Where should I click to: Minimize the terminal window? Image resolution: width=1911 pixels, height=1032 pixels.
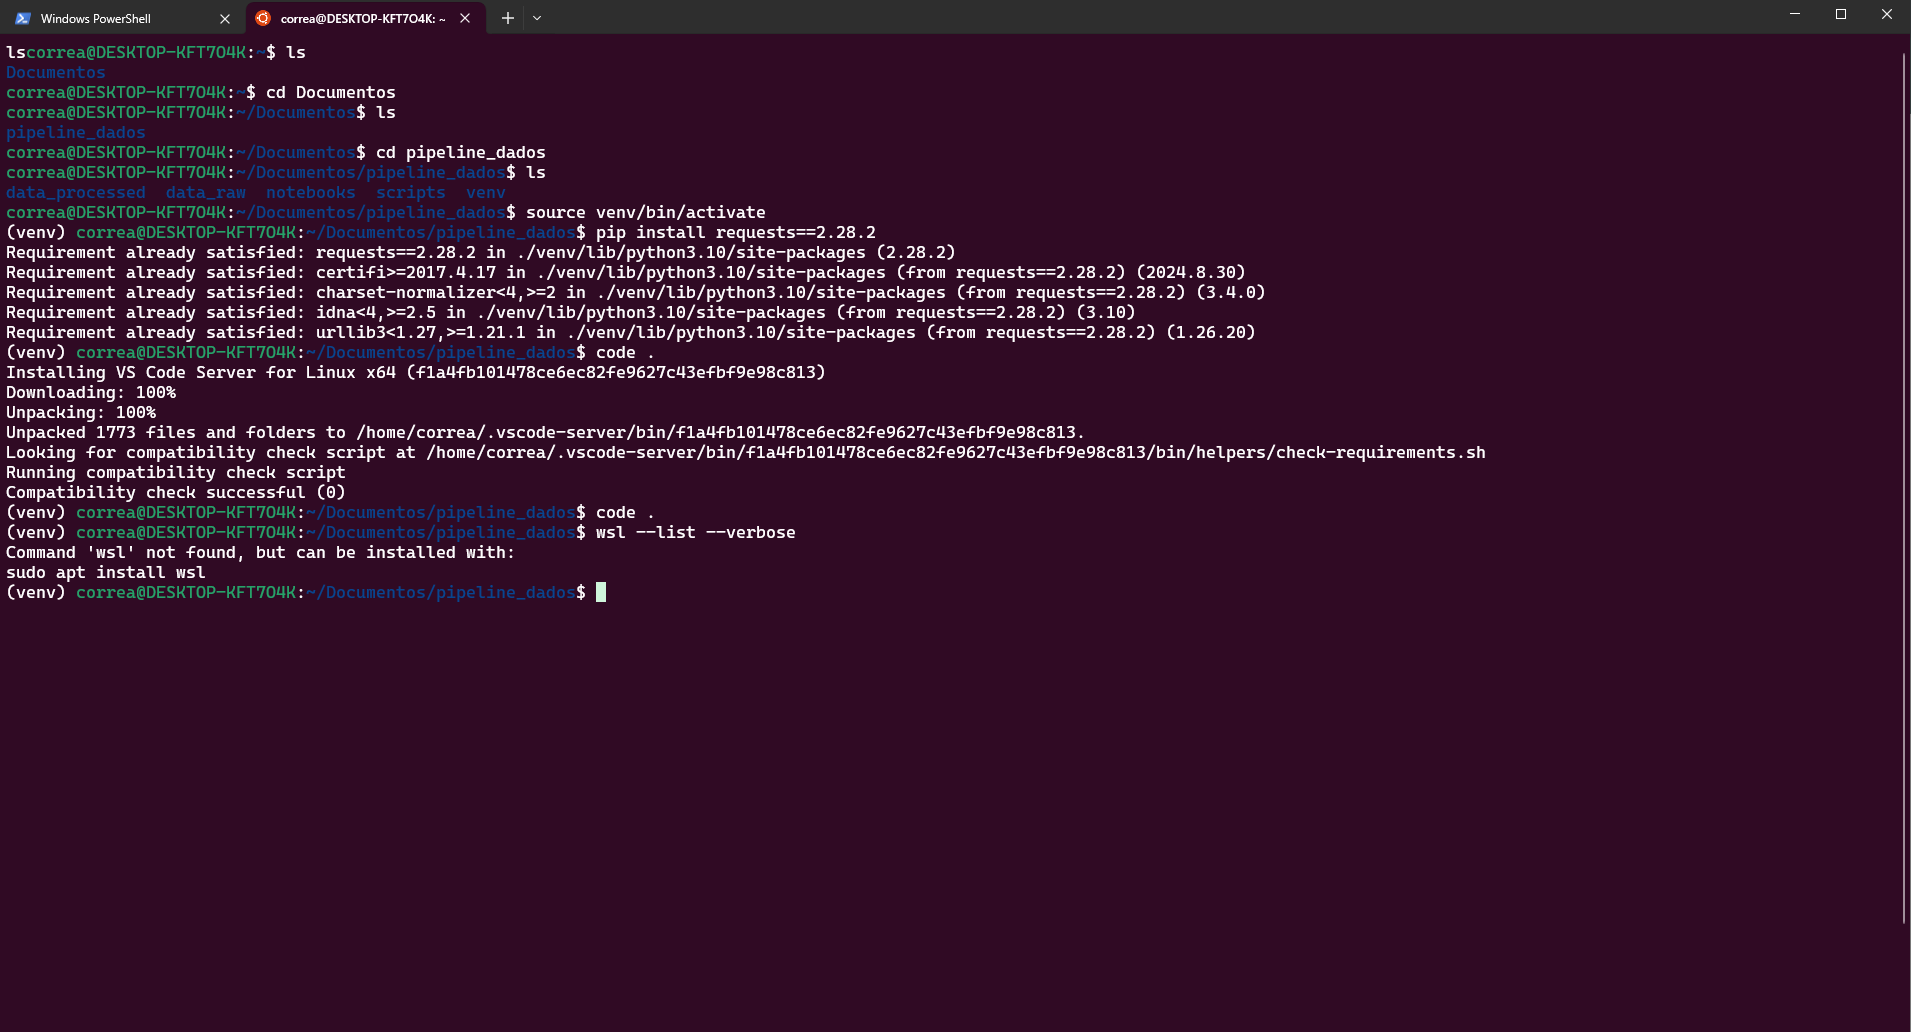coord(1795,14)
